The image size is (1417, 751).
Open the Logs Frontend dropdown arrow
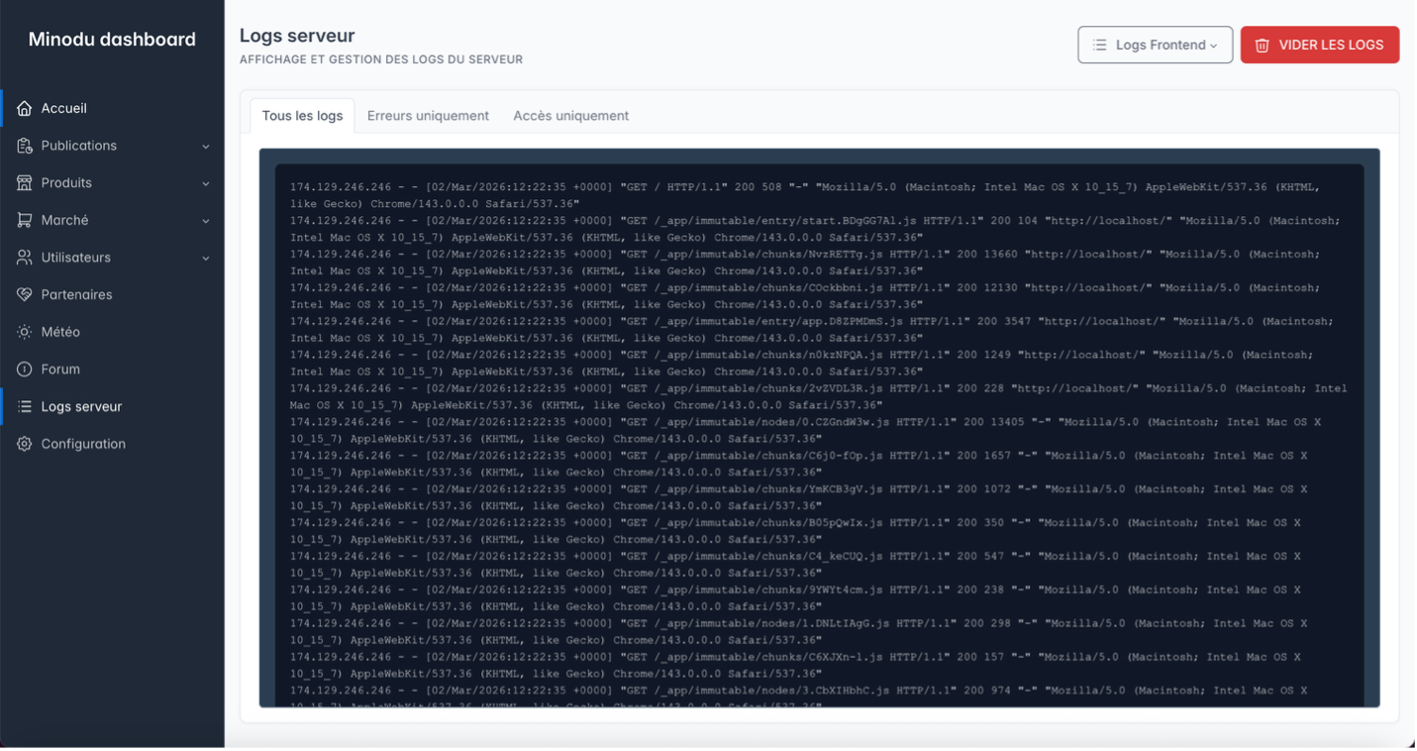1214,46
